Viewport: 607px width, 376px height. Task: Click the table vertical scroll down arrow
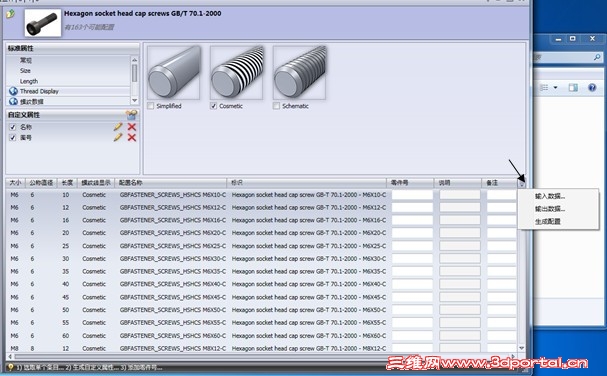[521, 348]
